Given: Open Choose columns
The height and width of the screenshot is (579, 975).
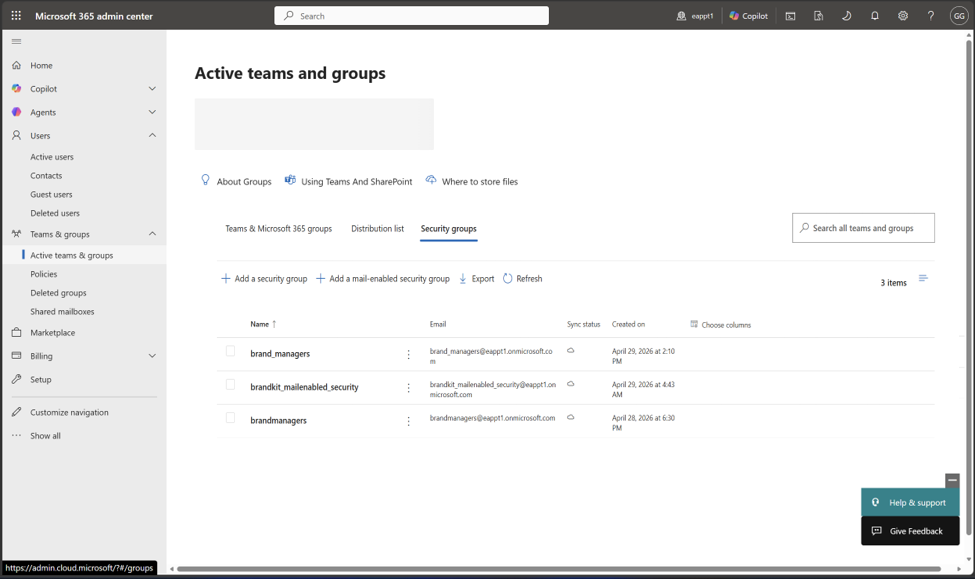Looking at the screenshot, I should [x=721, y=325].
